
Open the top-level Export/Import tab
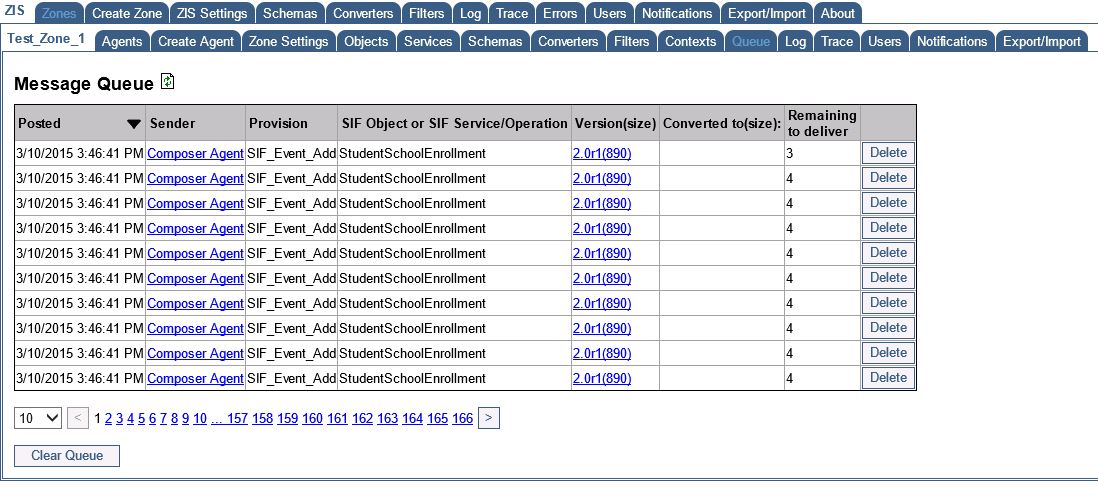pyautogui.click(x=767, y=13)
